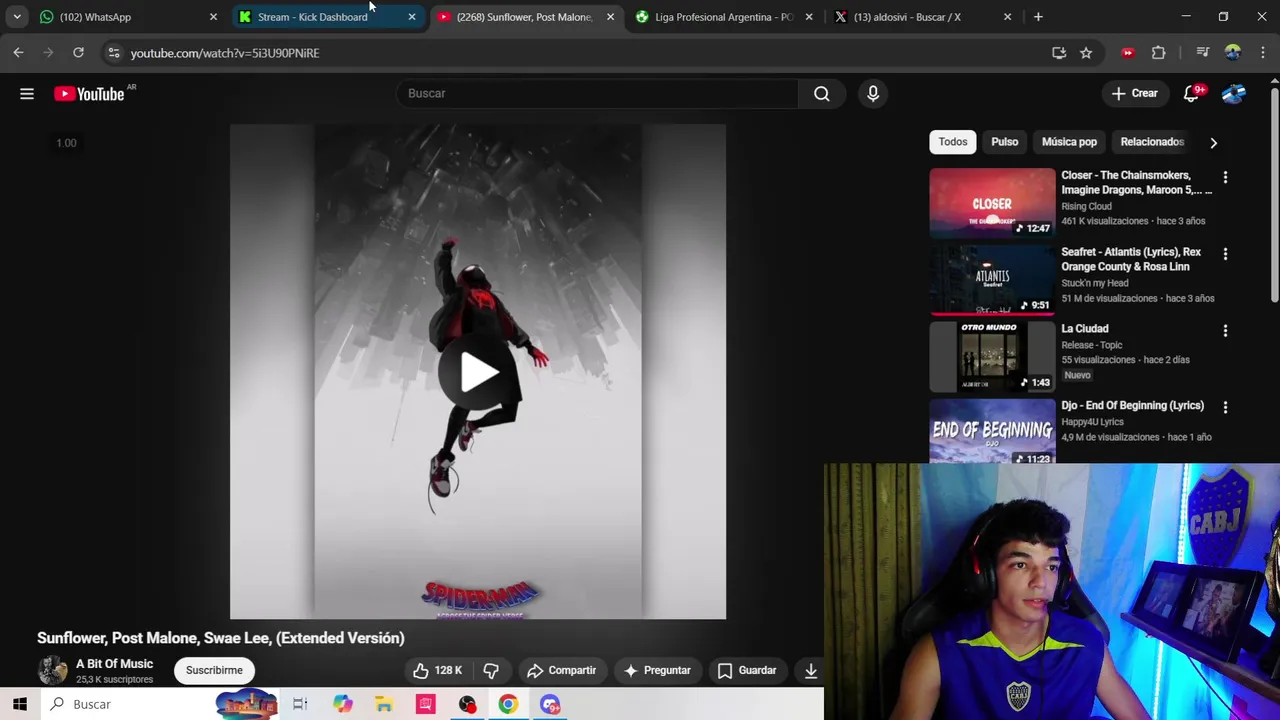This screenshot has height=720, width=1280.
Task: Open A Bit Of Music channel avatar
Action: click(x=52, y=670)
